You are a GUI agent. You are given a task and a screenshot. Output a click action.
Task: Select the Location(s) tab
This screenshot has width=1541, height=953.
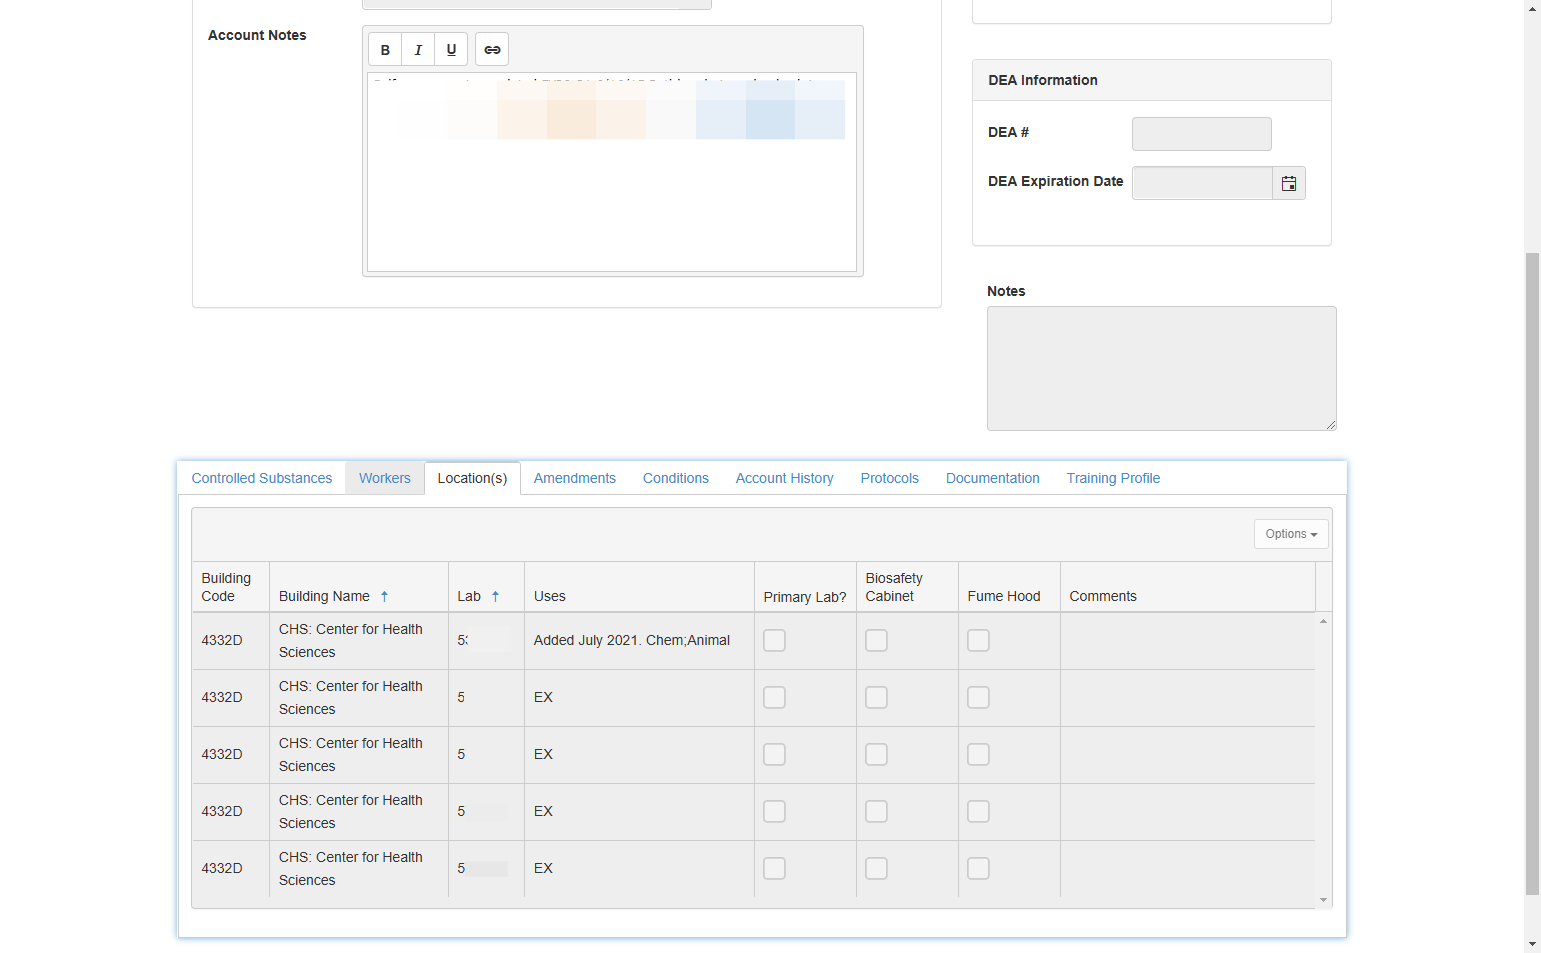472,478
